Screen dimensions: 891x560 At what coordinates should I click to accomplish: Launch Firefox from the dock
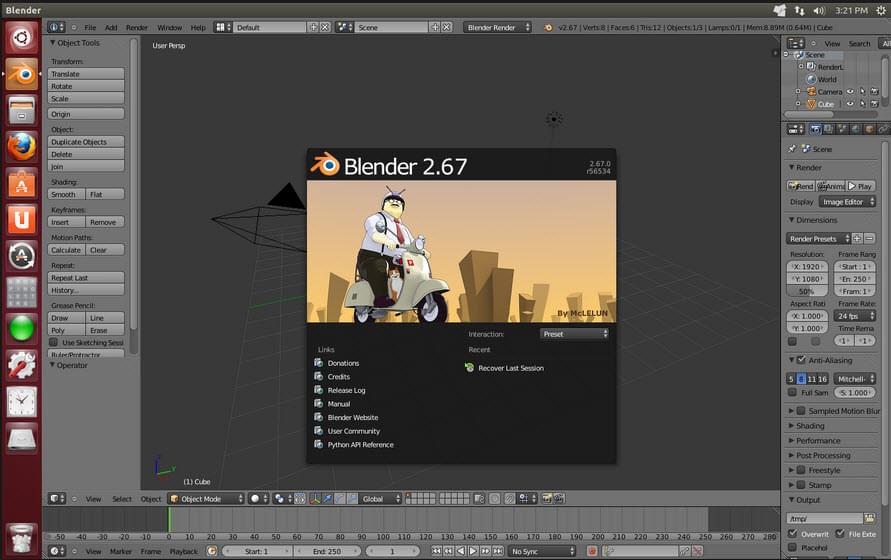[x=22, y=147]
